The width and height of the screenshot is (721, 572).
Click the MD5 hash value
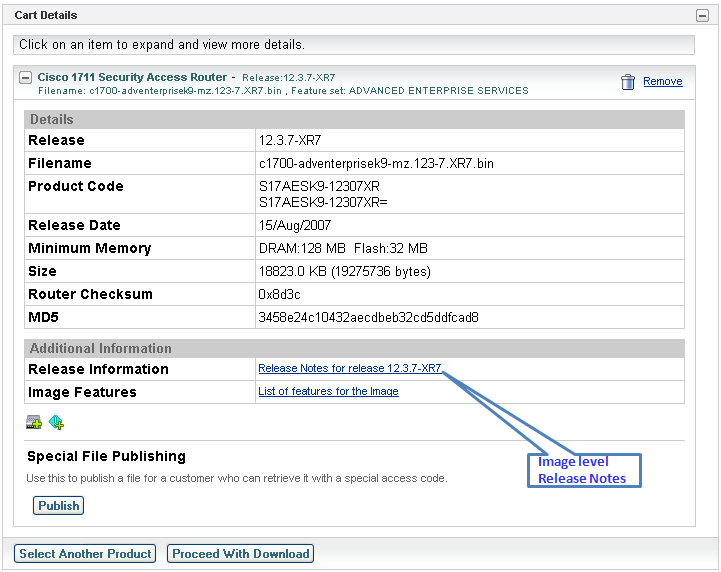(x=368, y=317)
